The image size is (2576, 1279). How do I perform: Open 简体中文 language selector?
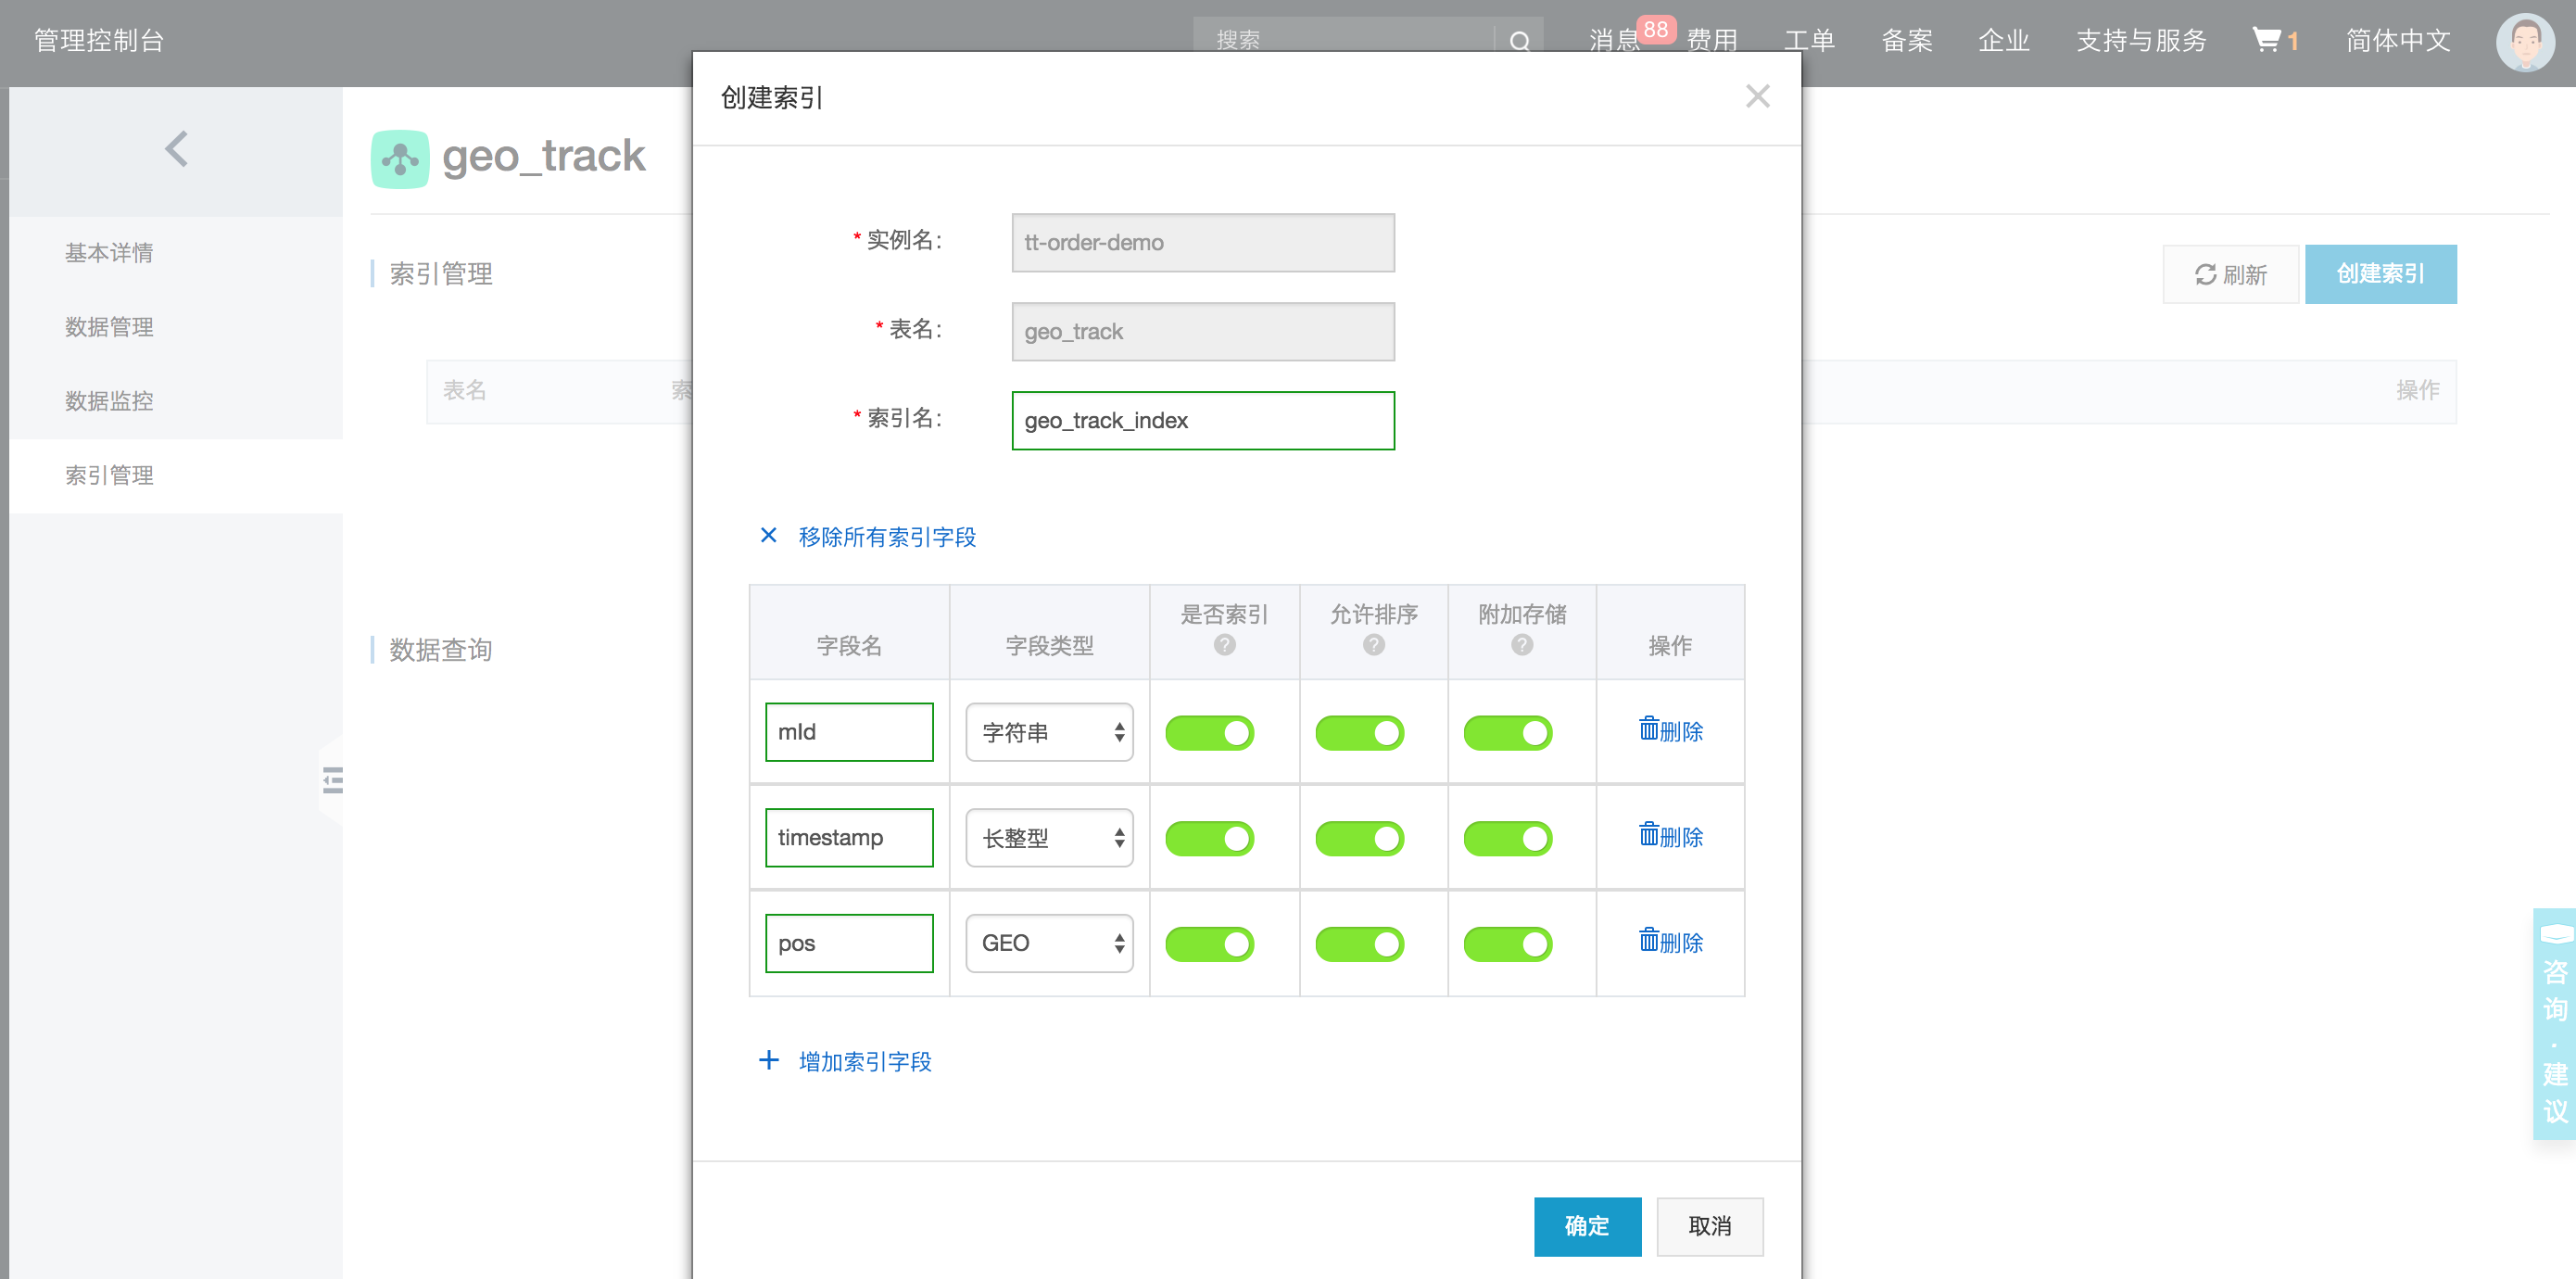(x=2397, y=40)
